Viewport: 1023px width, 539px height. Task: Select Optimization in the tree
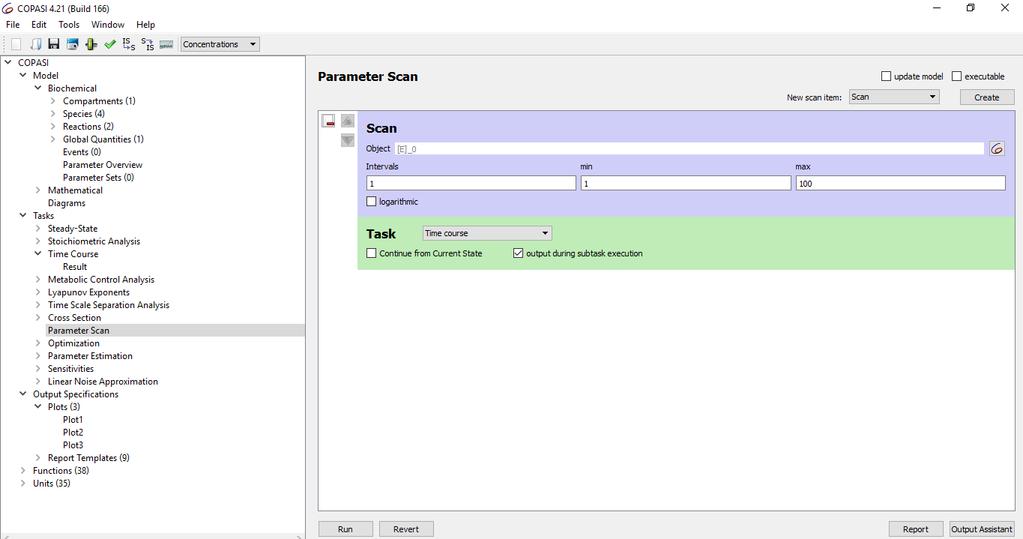pyautogui.click(x=74, y=343)
